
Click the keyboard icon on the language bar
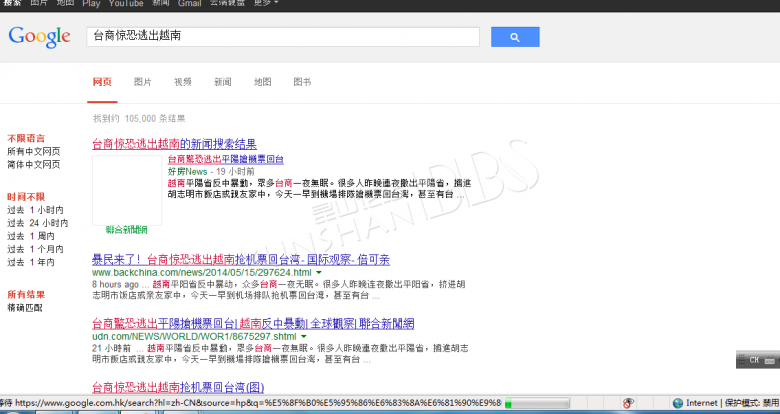[x=770, y=360]
